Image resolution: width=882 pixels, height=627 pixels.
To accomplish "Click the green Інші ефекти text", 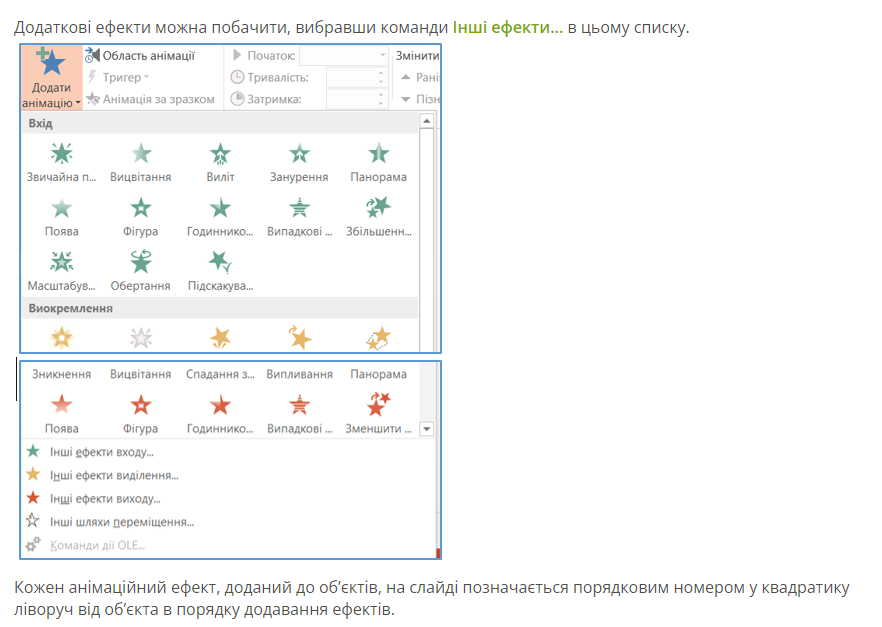I will 507,27.
